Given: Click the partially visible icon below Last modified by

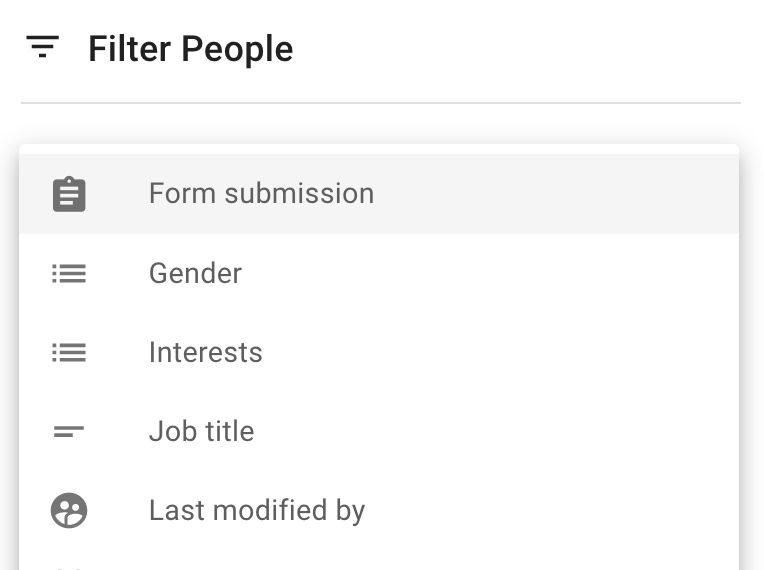Looking at the screenshot, I should point(69,567).
